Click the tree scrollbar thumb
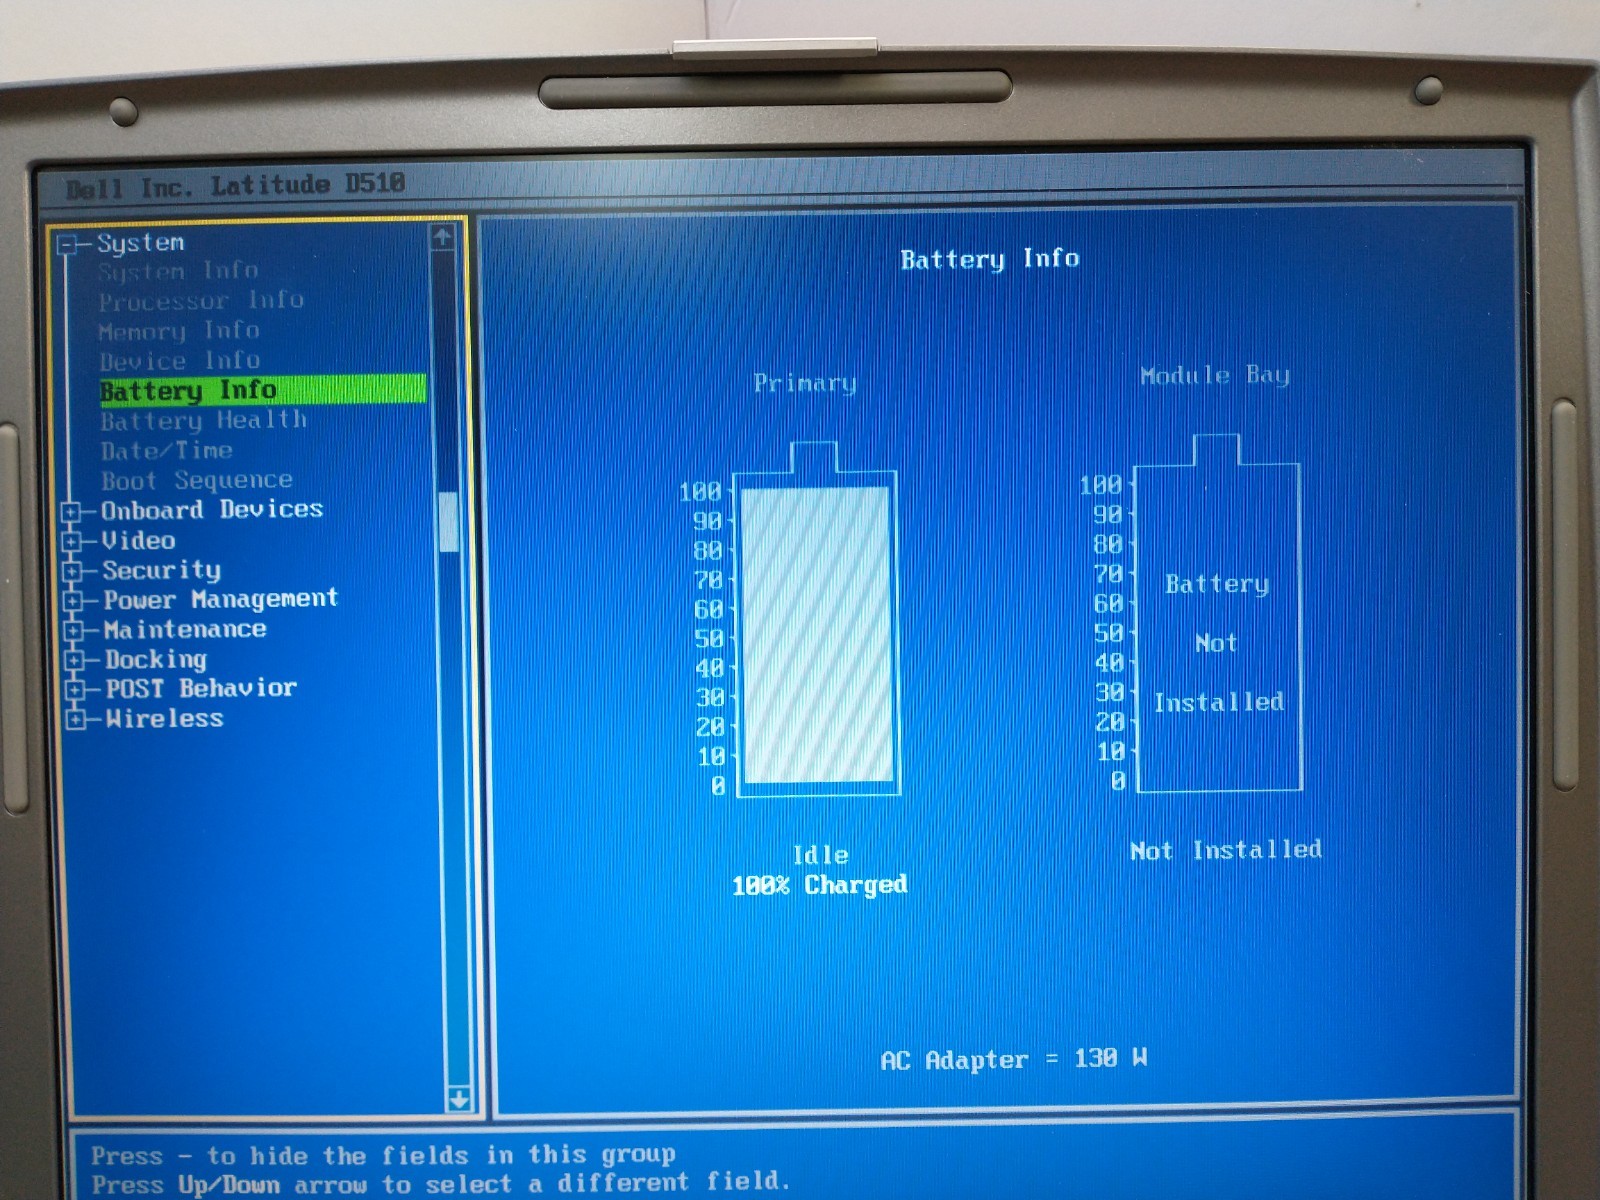The height and width of the screenshot is (1200, 1600). [449, 521]
